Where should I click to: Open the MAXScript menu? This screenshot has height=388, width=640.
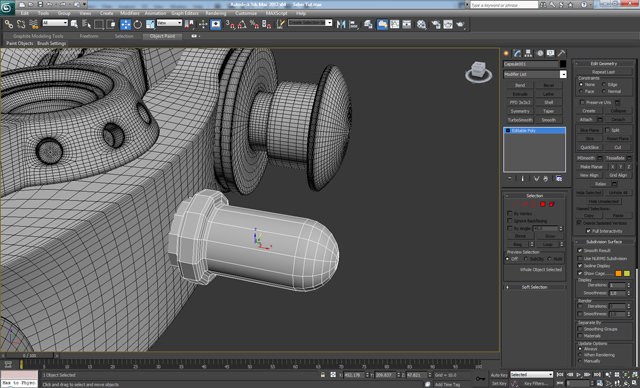[276, 13]
